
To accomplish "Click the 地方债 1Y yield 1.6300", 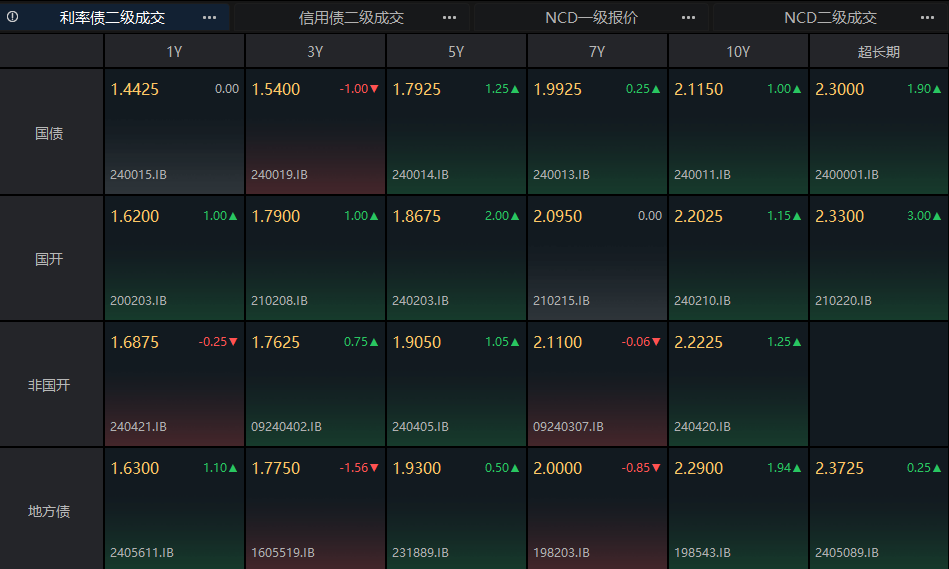I will tap(134, 468).
